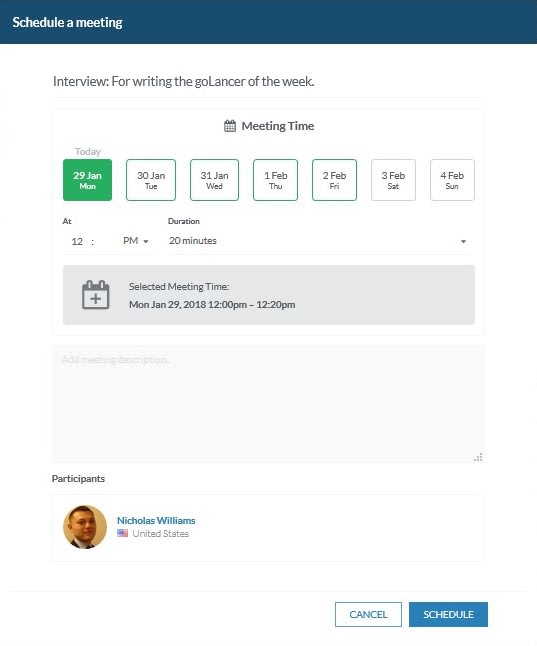Click the description box resize grip icon
This screenshot has height=646, width=537.
tap(478, 457)
